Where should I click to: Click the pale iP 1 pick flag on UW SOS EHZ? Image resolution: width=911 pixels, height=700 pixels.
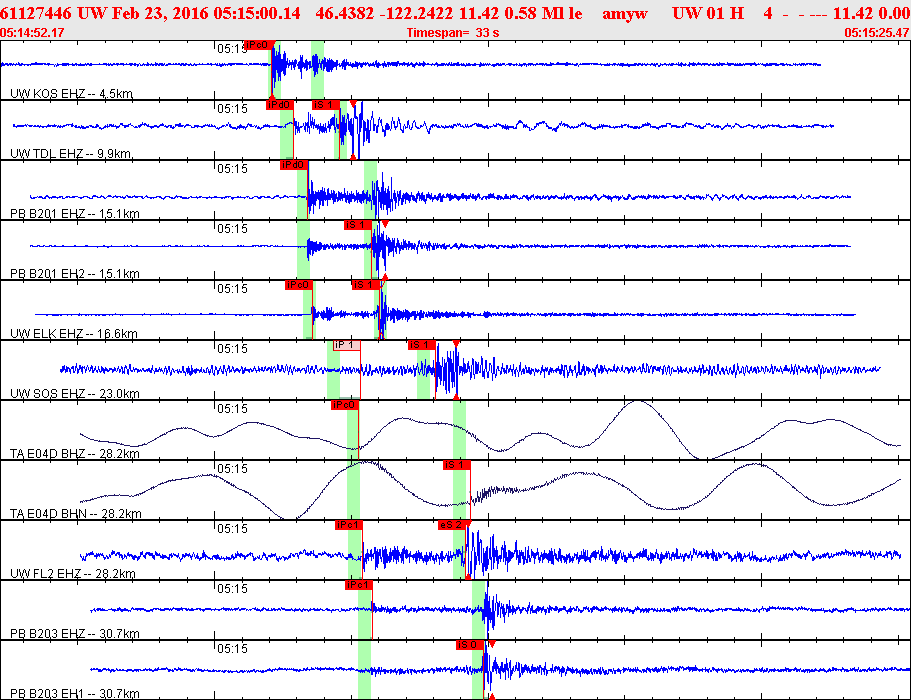pyautogui.click(x=346, y=345)
